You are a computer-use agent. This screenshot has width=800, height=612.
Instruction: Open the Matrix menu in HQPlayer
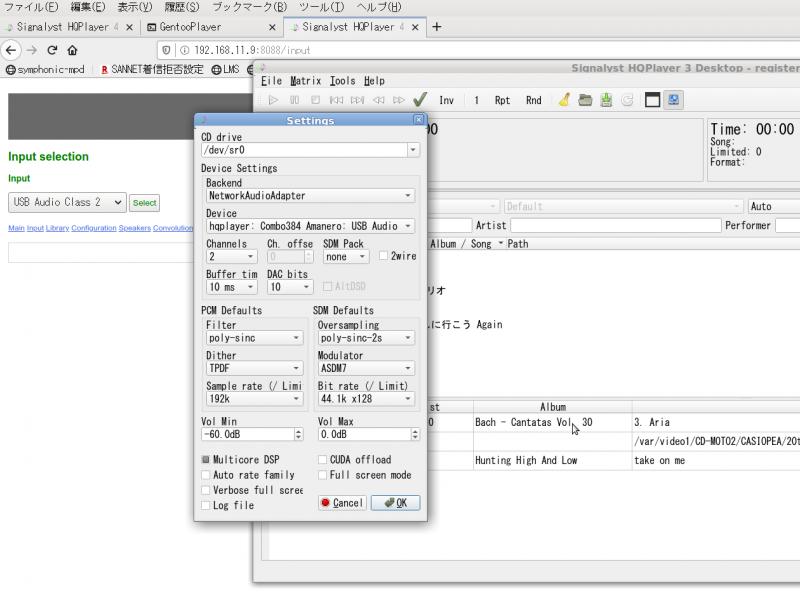[x=305, y=81]
